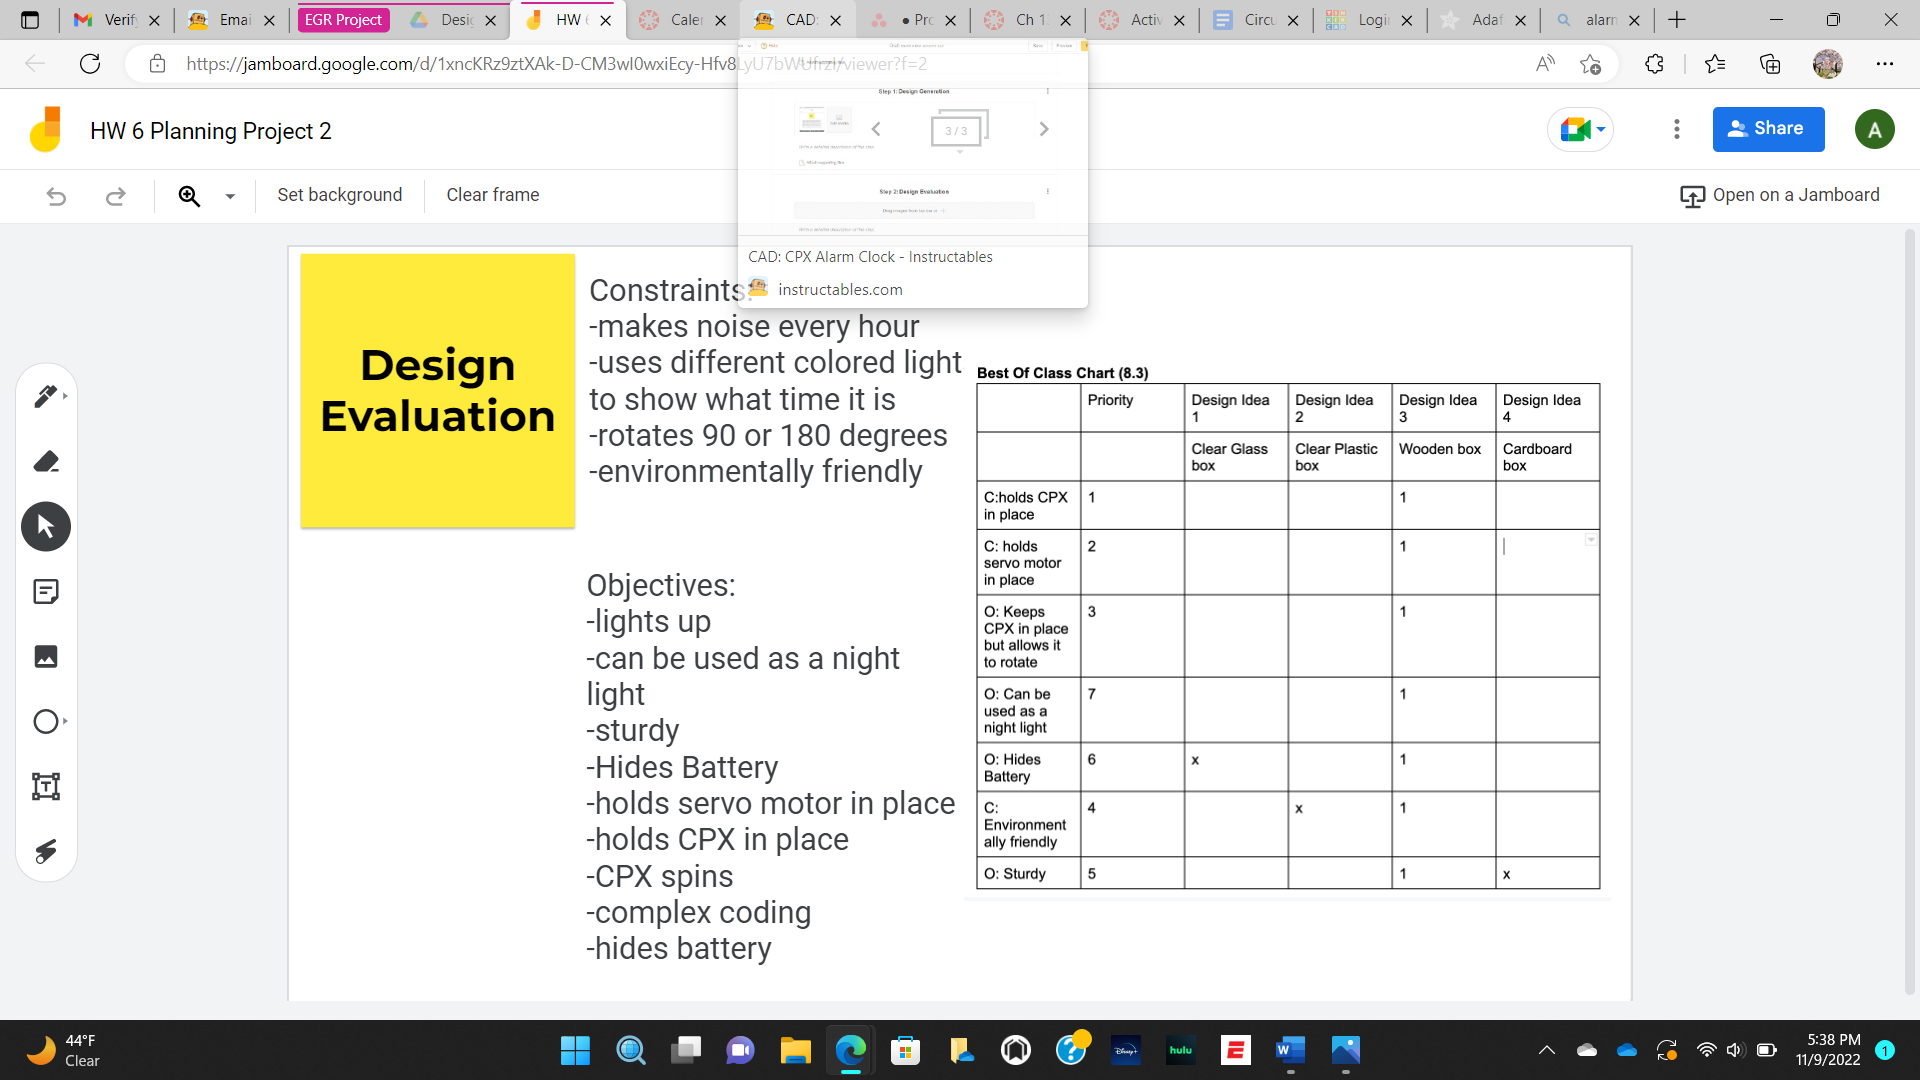Activate the Laser pointer tool
Image resolution: width=1920 pixels, height=1080 pixels.
(45, 851)
